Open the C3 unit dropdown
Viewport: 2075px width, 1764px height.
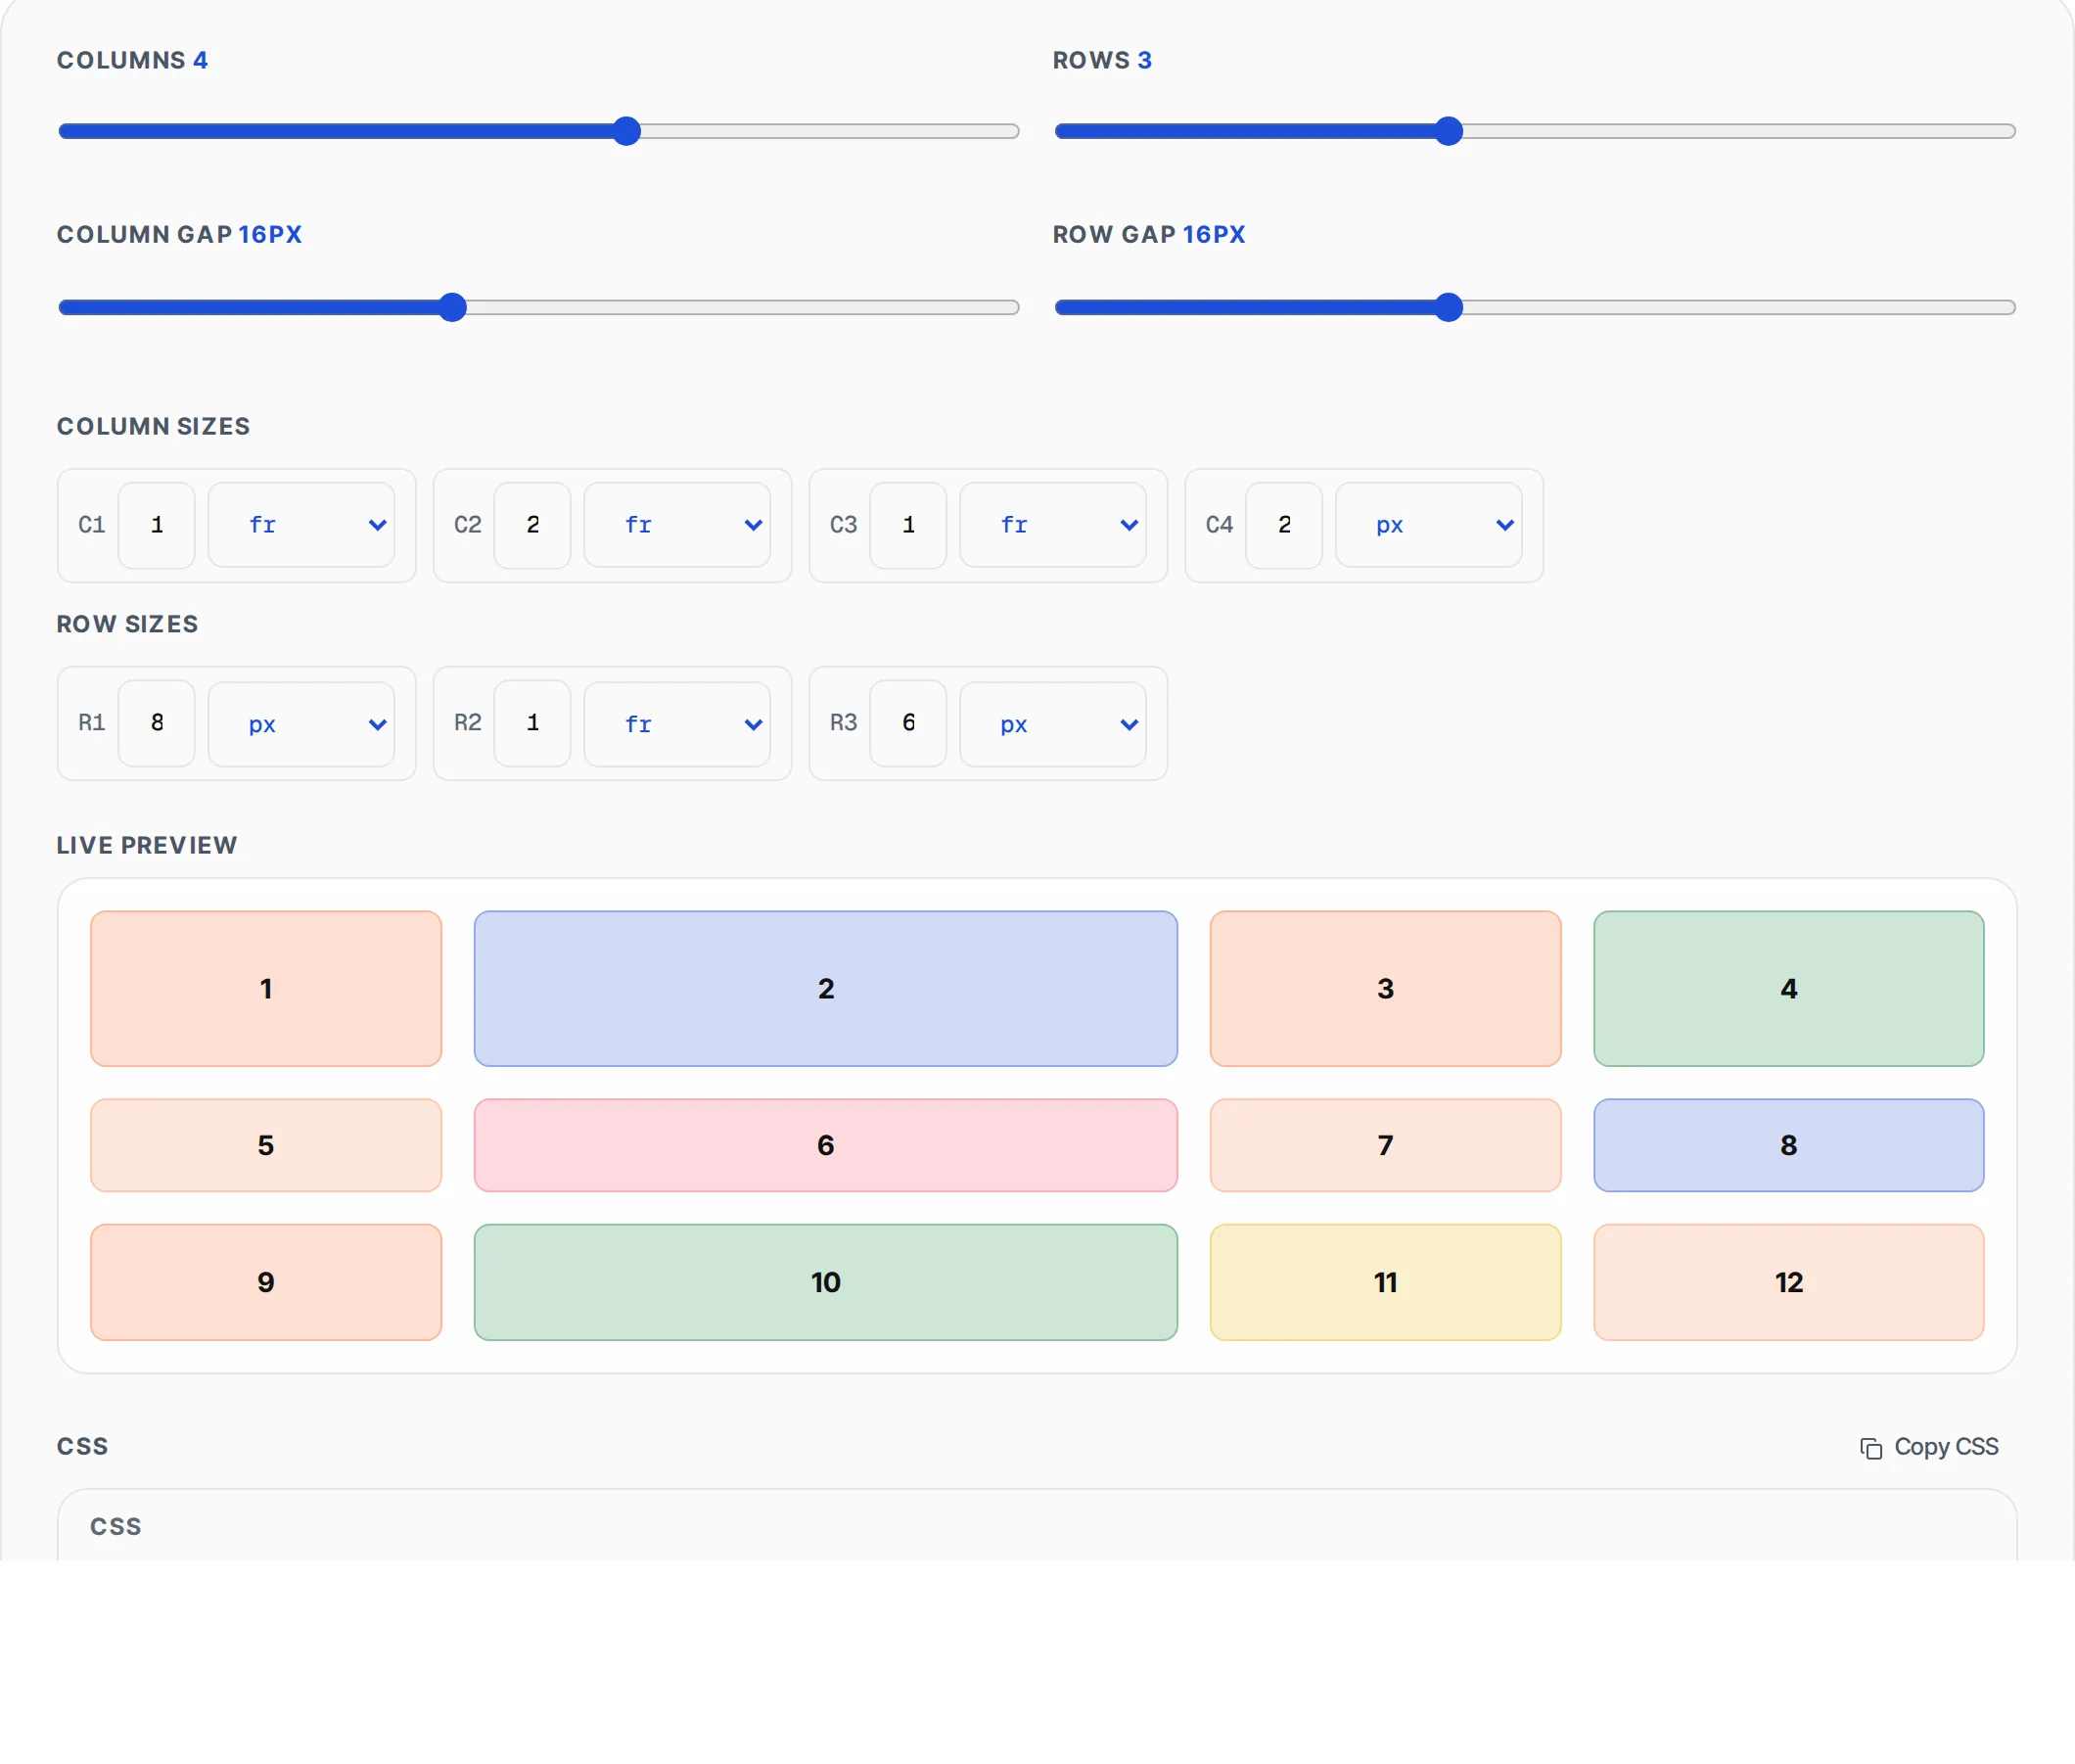coord(1053,525)
